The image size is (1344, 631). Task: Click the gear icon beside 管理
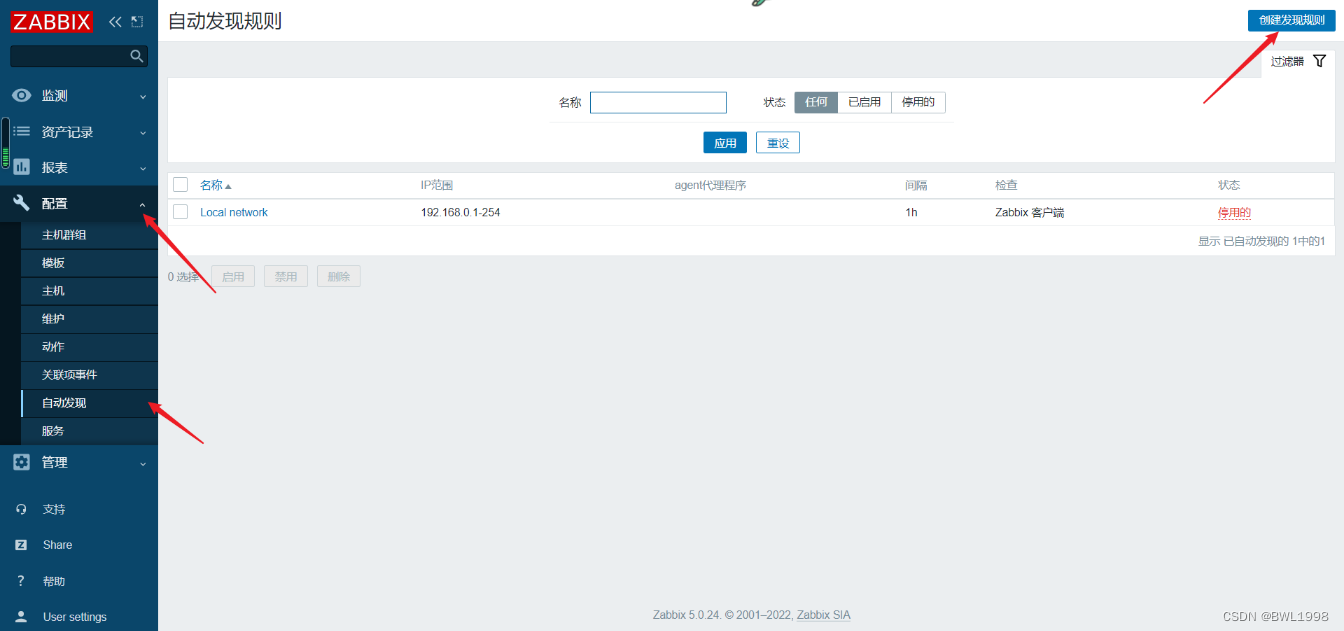(x=21, y=462)
